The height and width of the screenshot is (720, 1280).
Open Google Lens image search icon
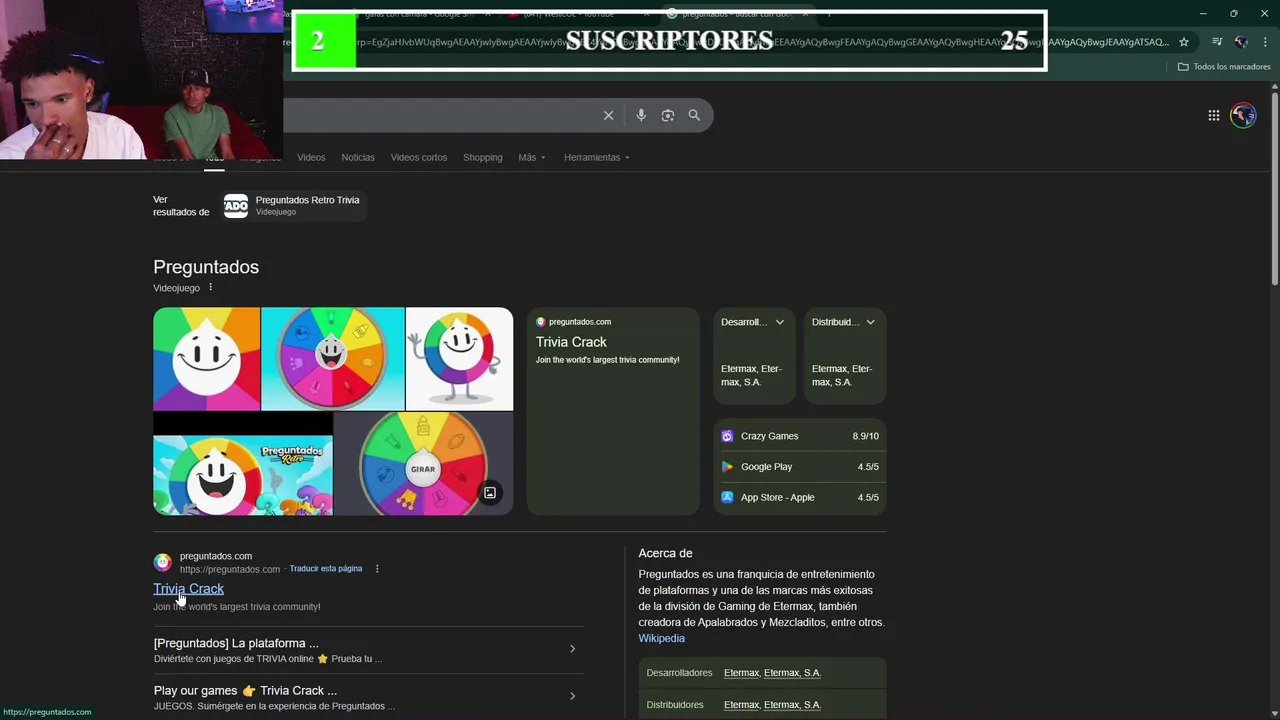pos(668,115)
